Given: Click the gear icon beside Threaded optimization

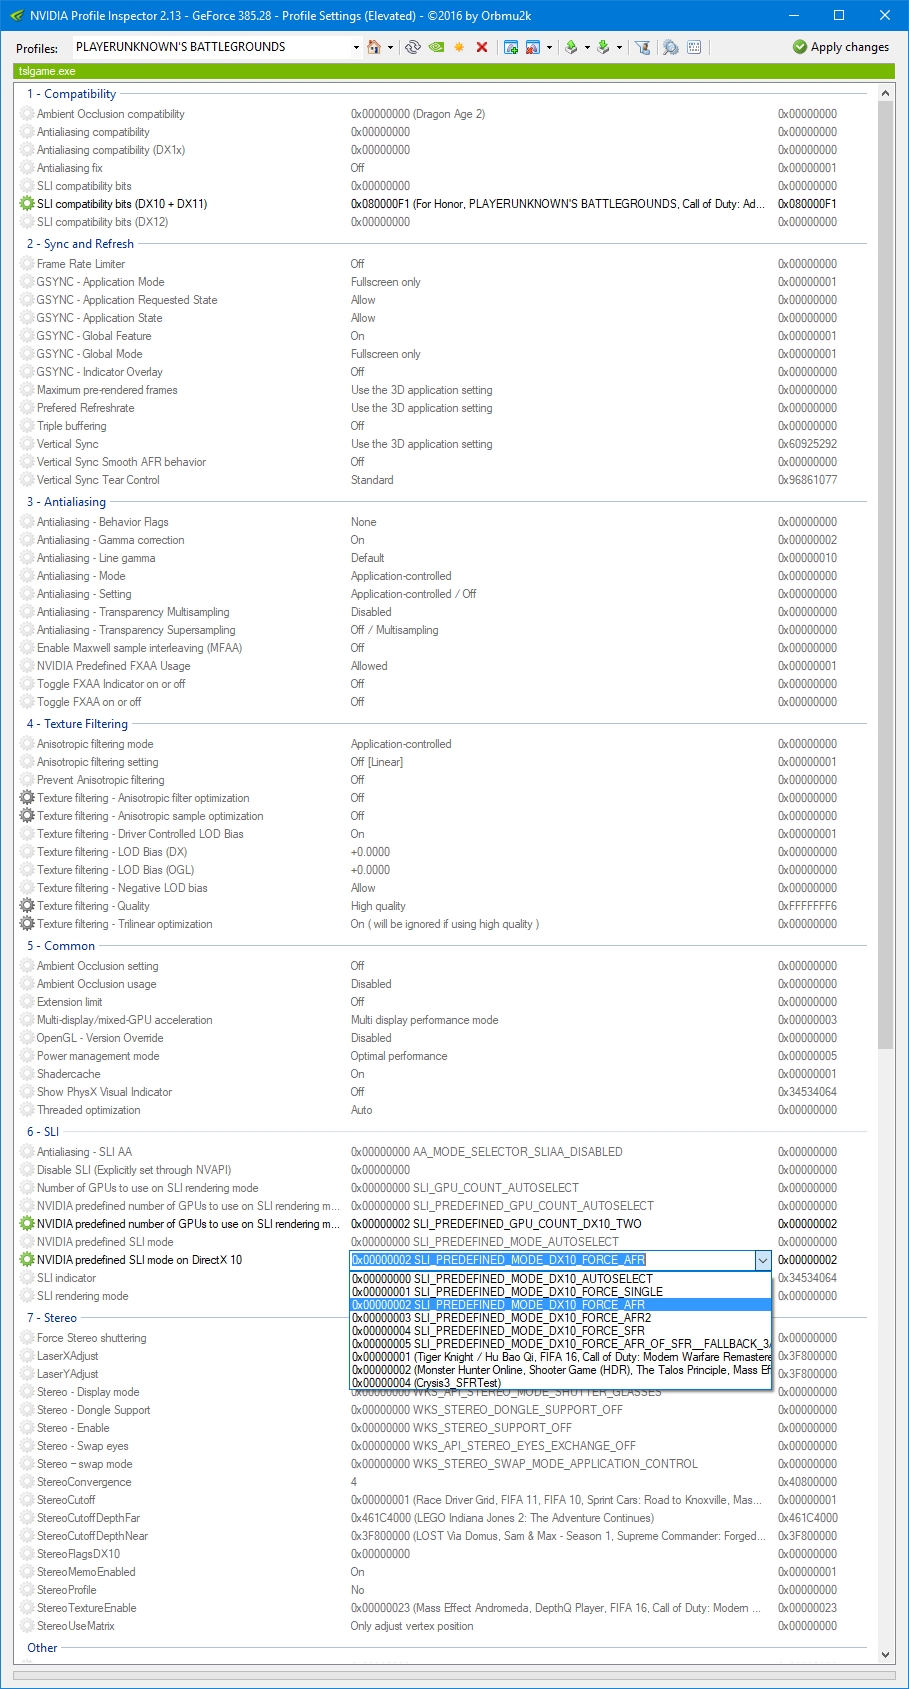Looking at the screenshot, I should [27, 1110].
